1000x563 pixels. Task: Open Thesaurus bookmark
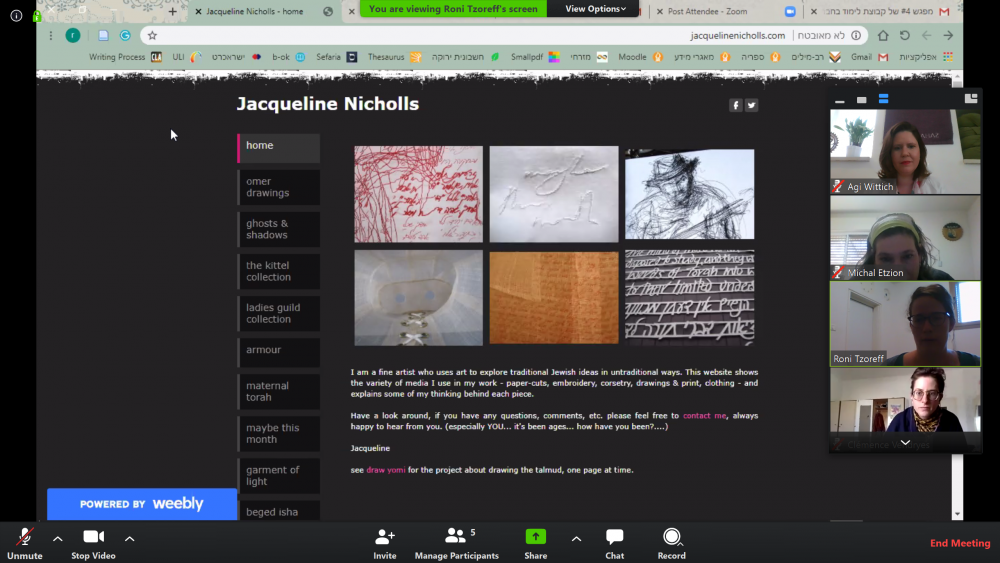coord(394,57)
